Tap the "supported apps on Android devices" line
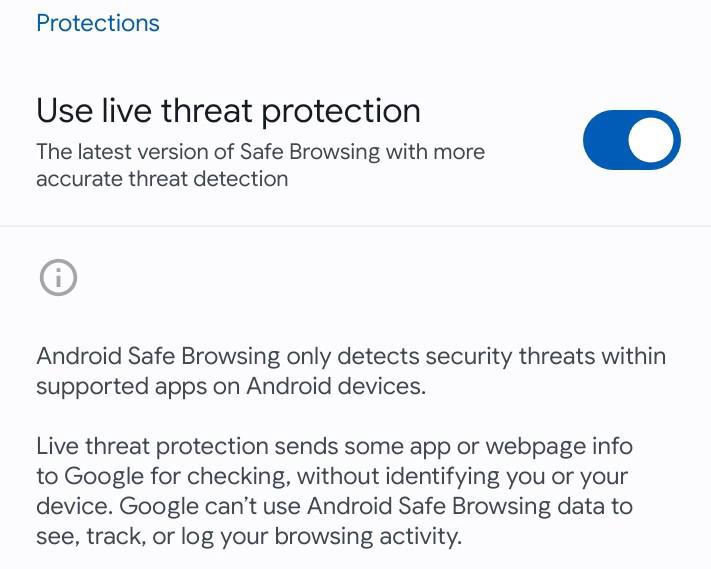This screenshot has height=569, width=711. tap(230, 386)
